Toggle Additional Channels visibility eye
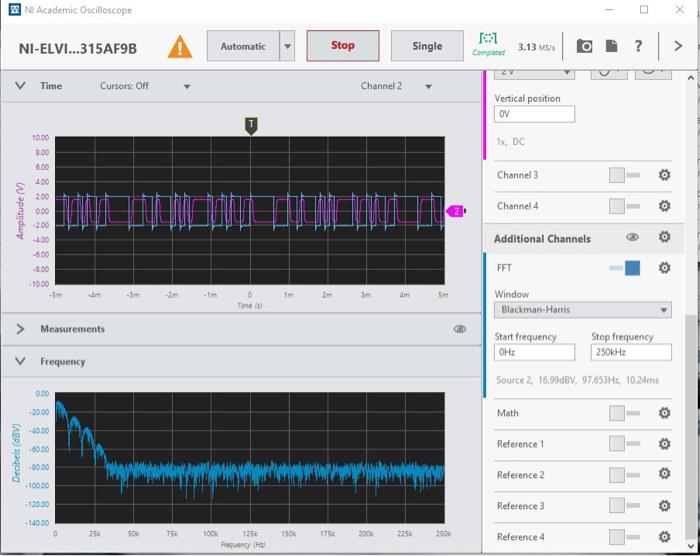This screenshot has width=700, height=556. coord(632,237)
